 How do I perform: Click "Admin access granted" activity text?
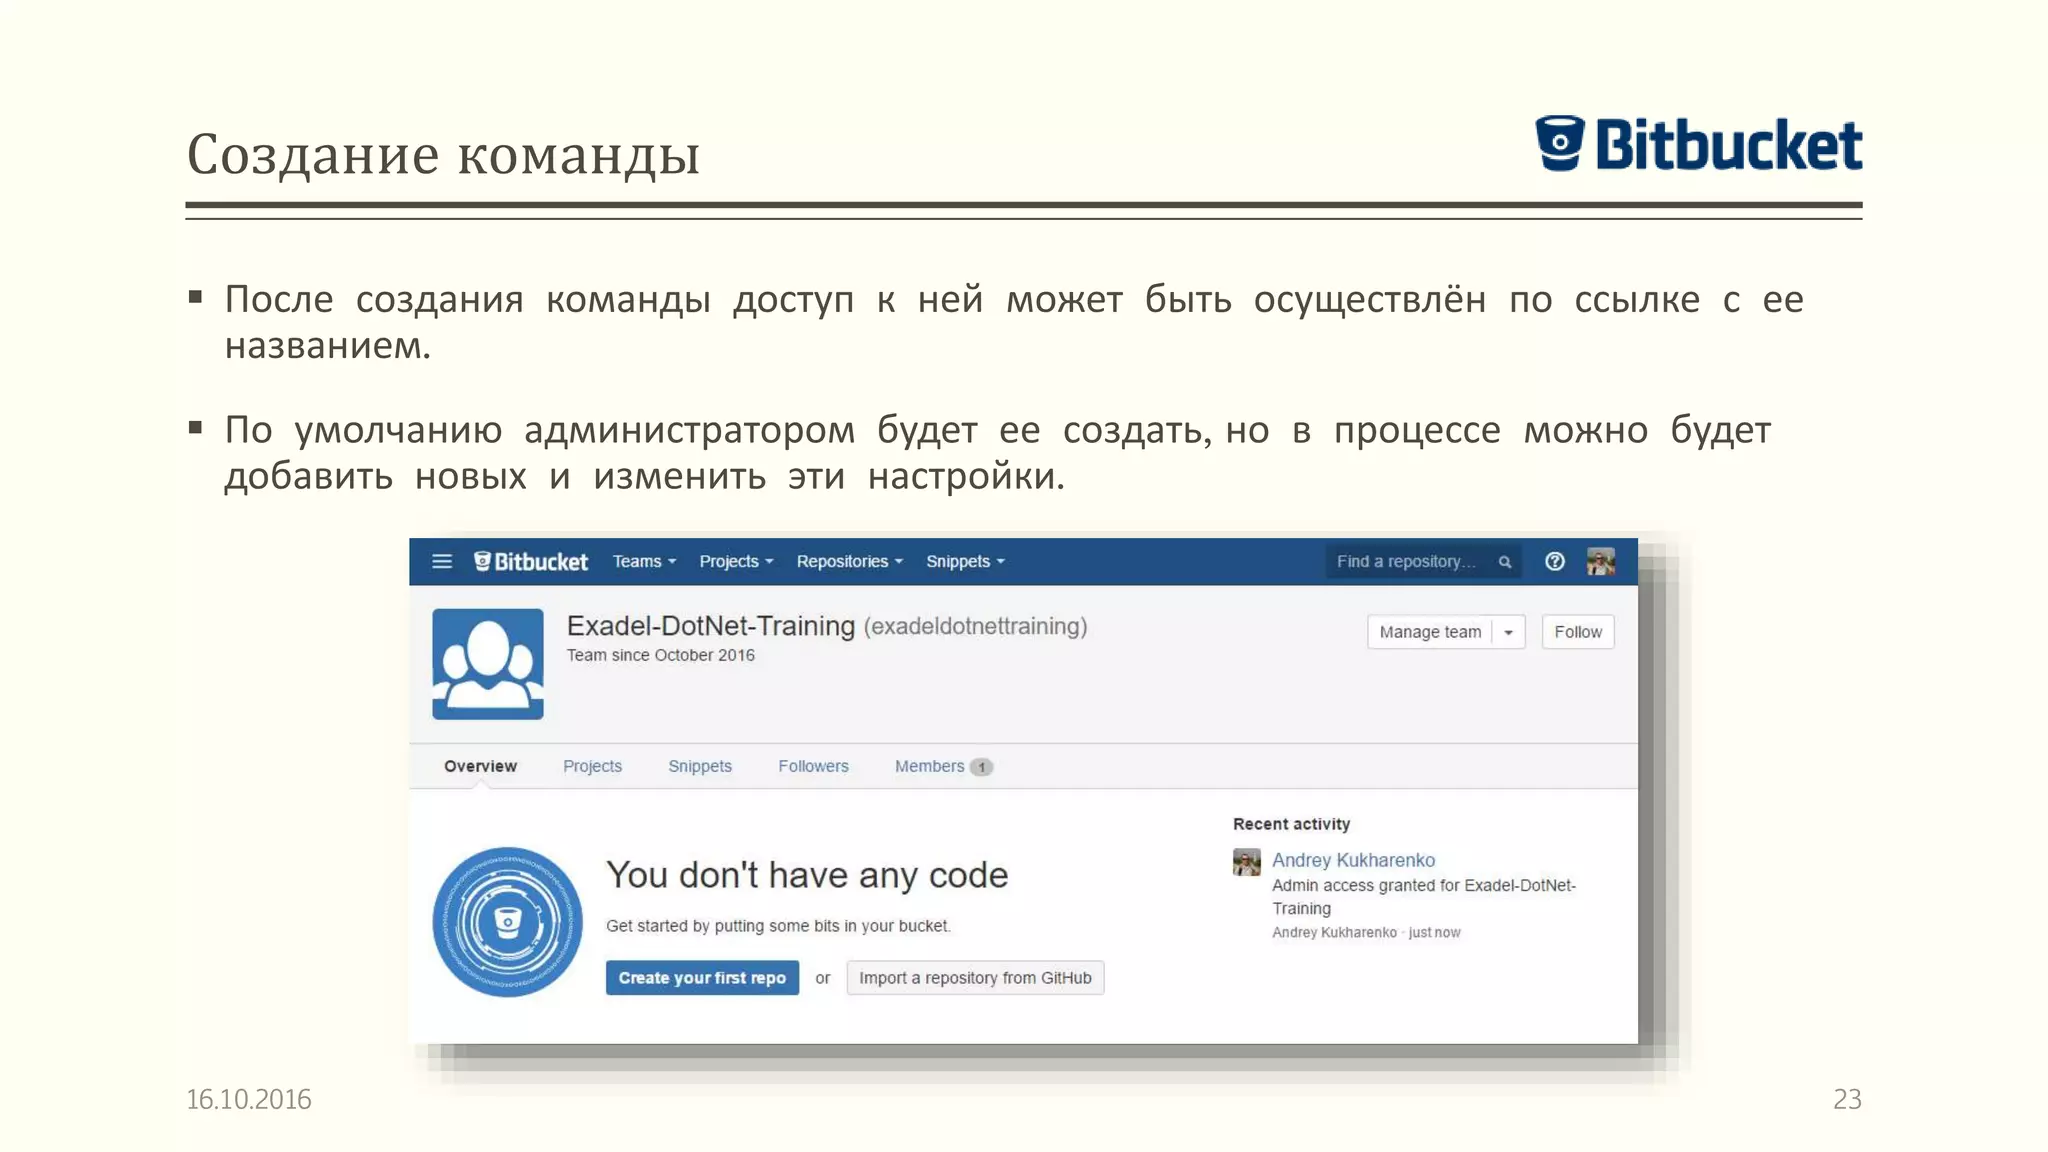(x=1423, y=897)
